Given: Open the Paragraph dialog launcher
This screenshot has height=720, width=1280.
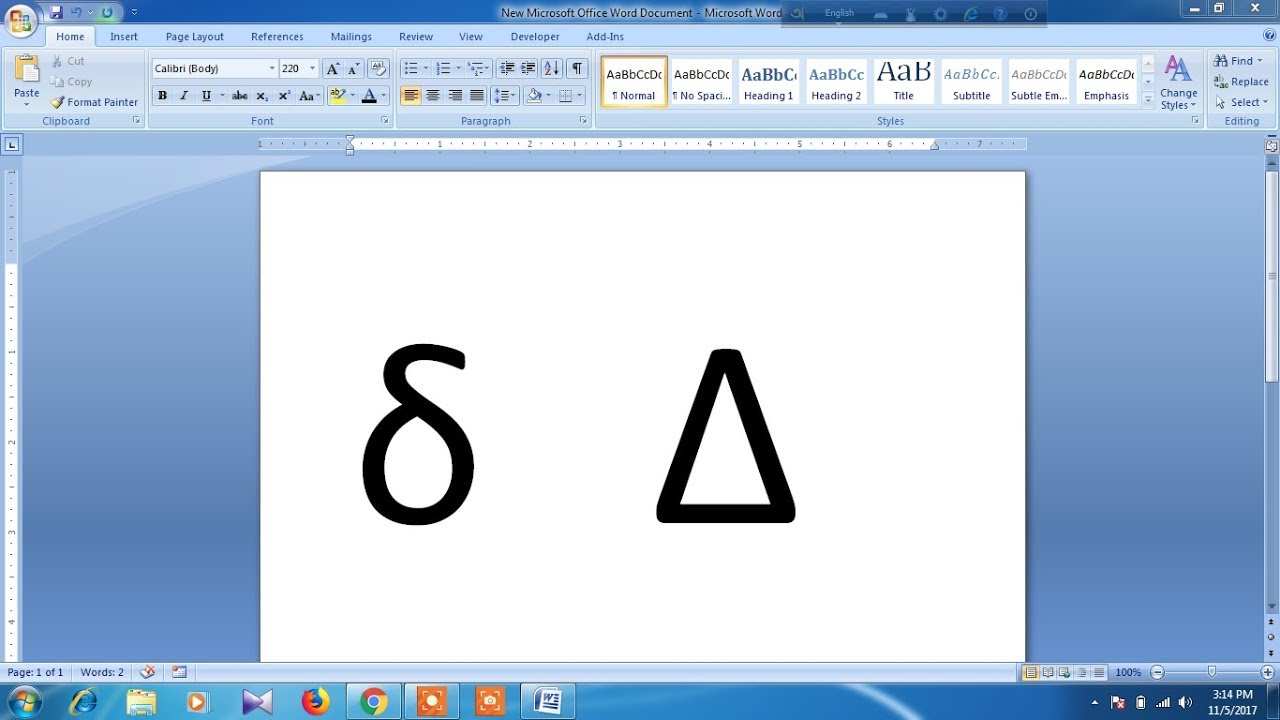Looking at the screenshot, I should [x=584, y=120].
